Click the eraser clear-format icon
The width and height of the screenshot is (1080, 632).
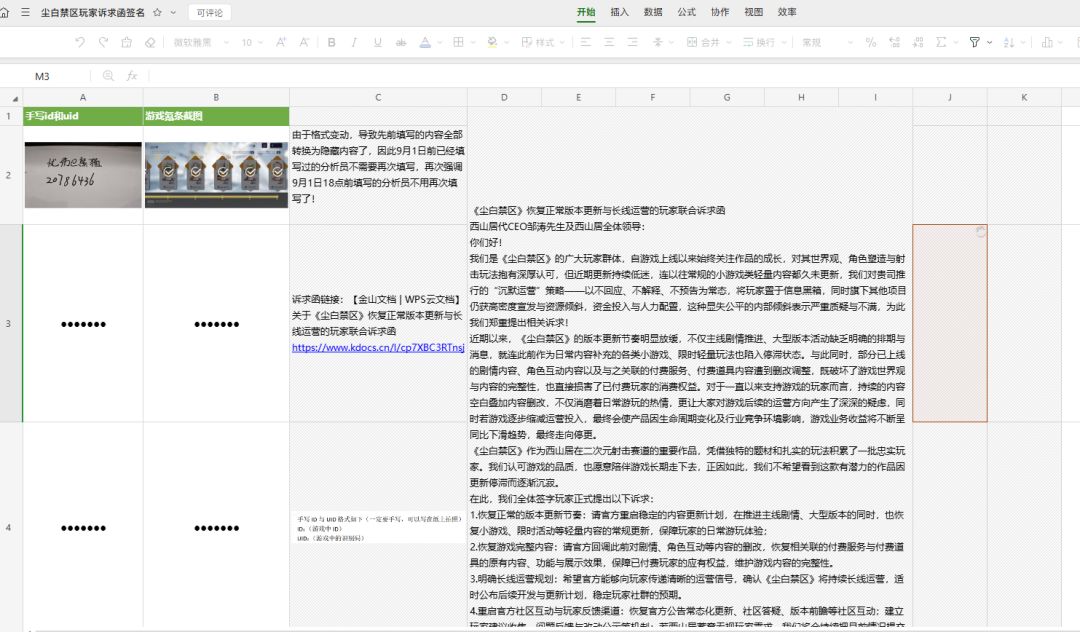pos(150,43)
